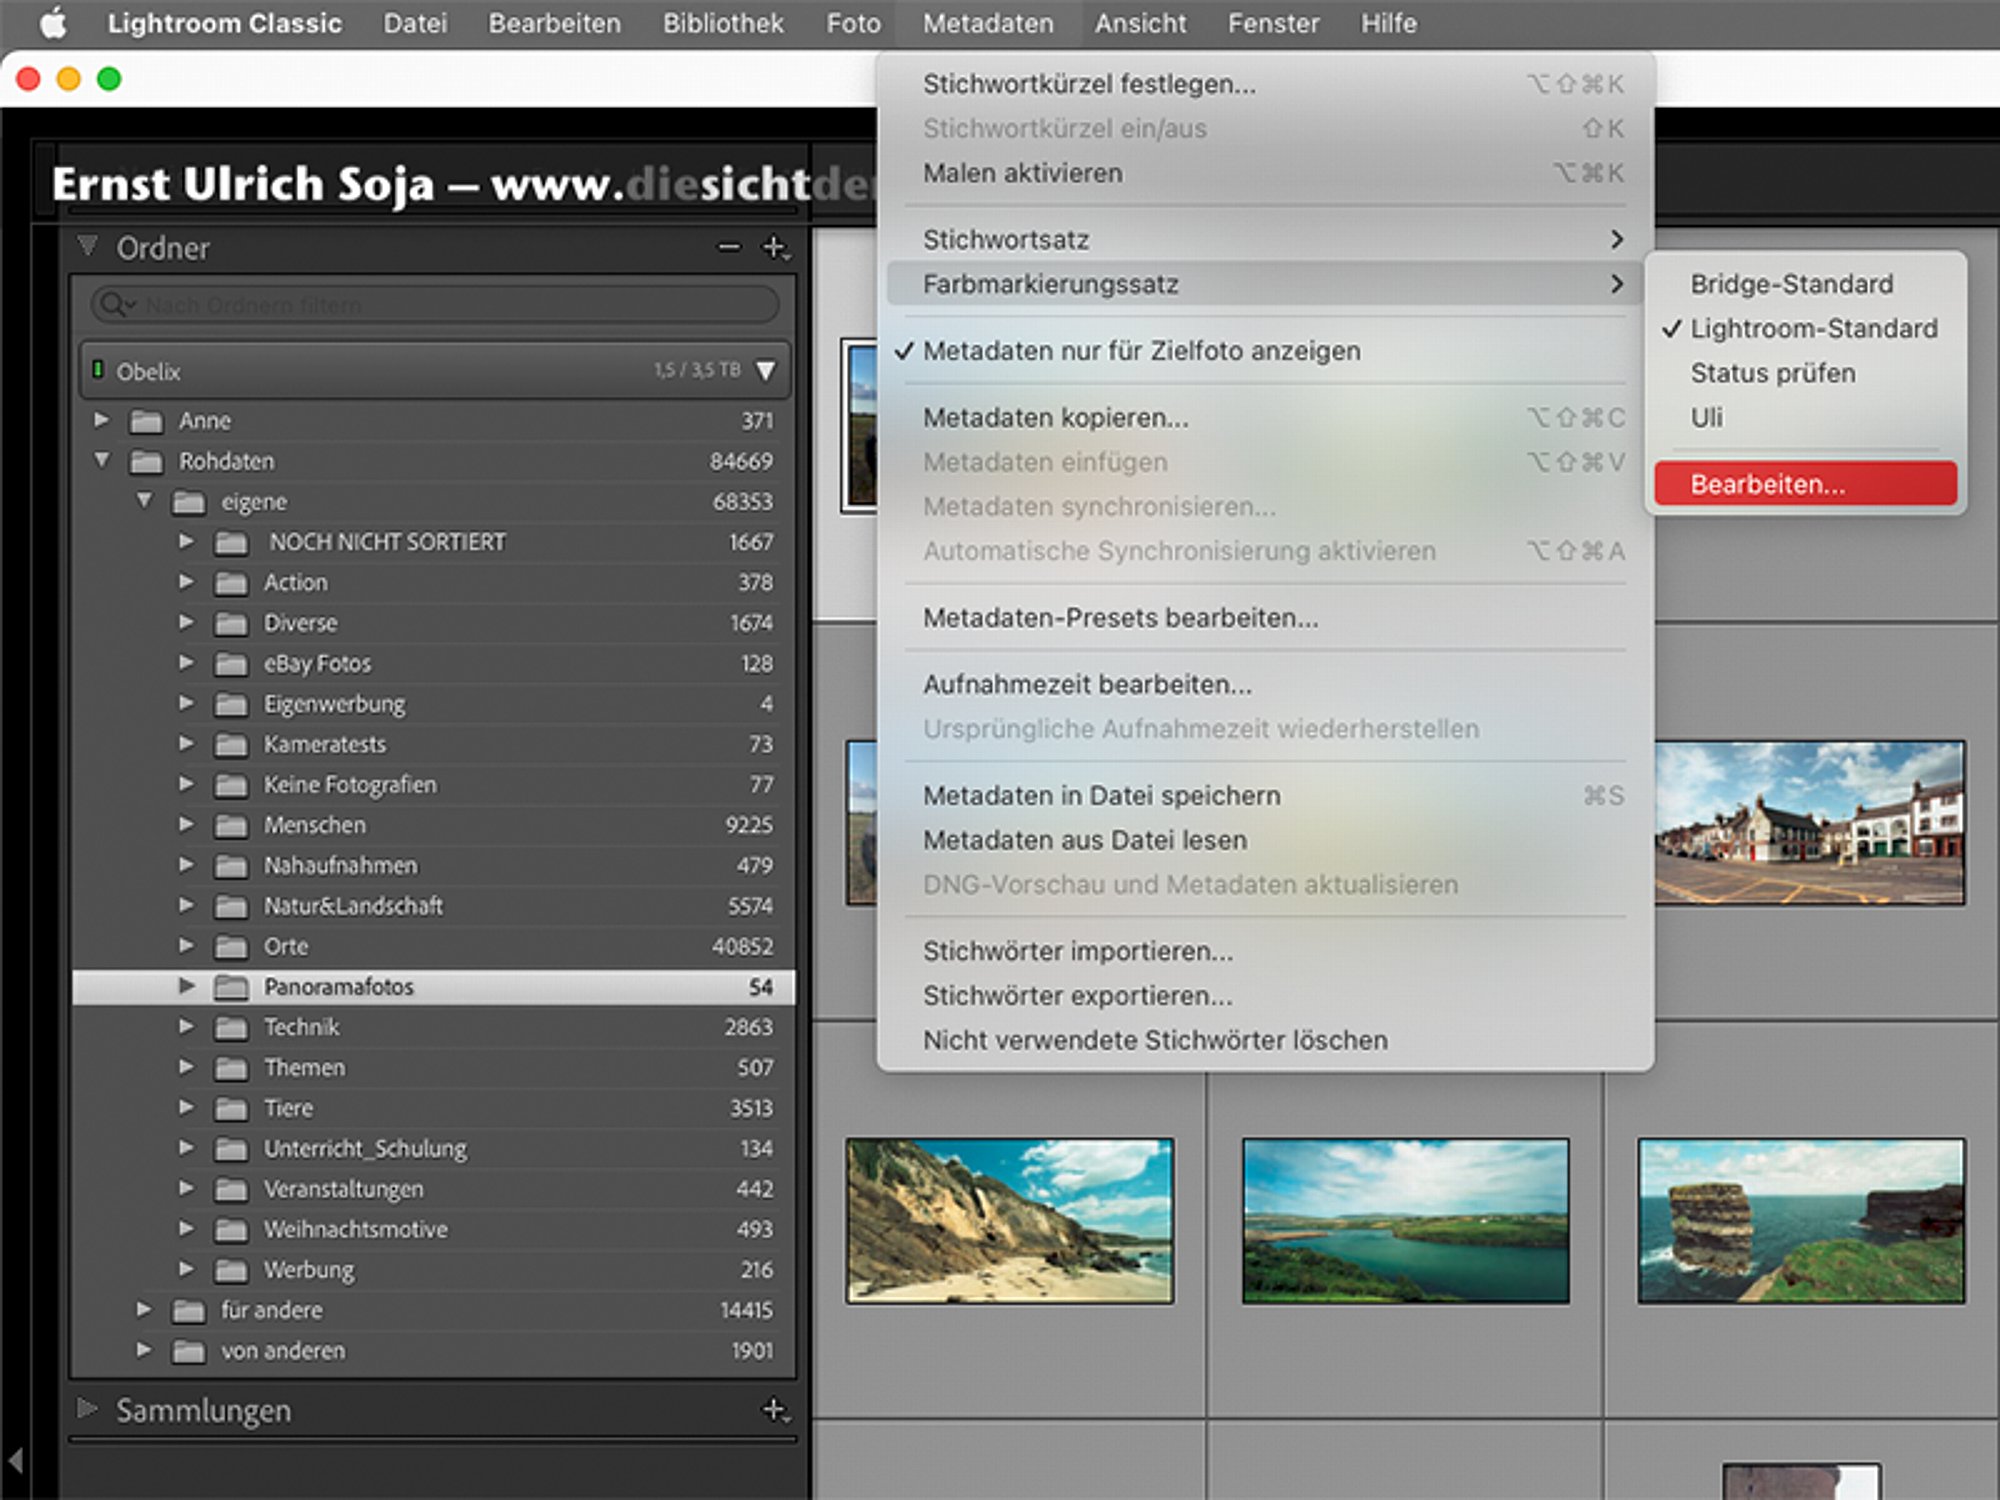
Task: Hide the left panel with the edge arrow
Action: 15,1460
